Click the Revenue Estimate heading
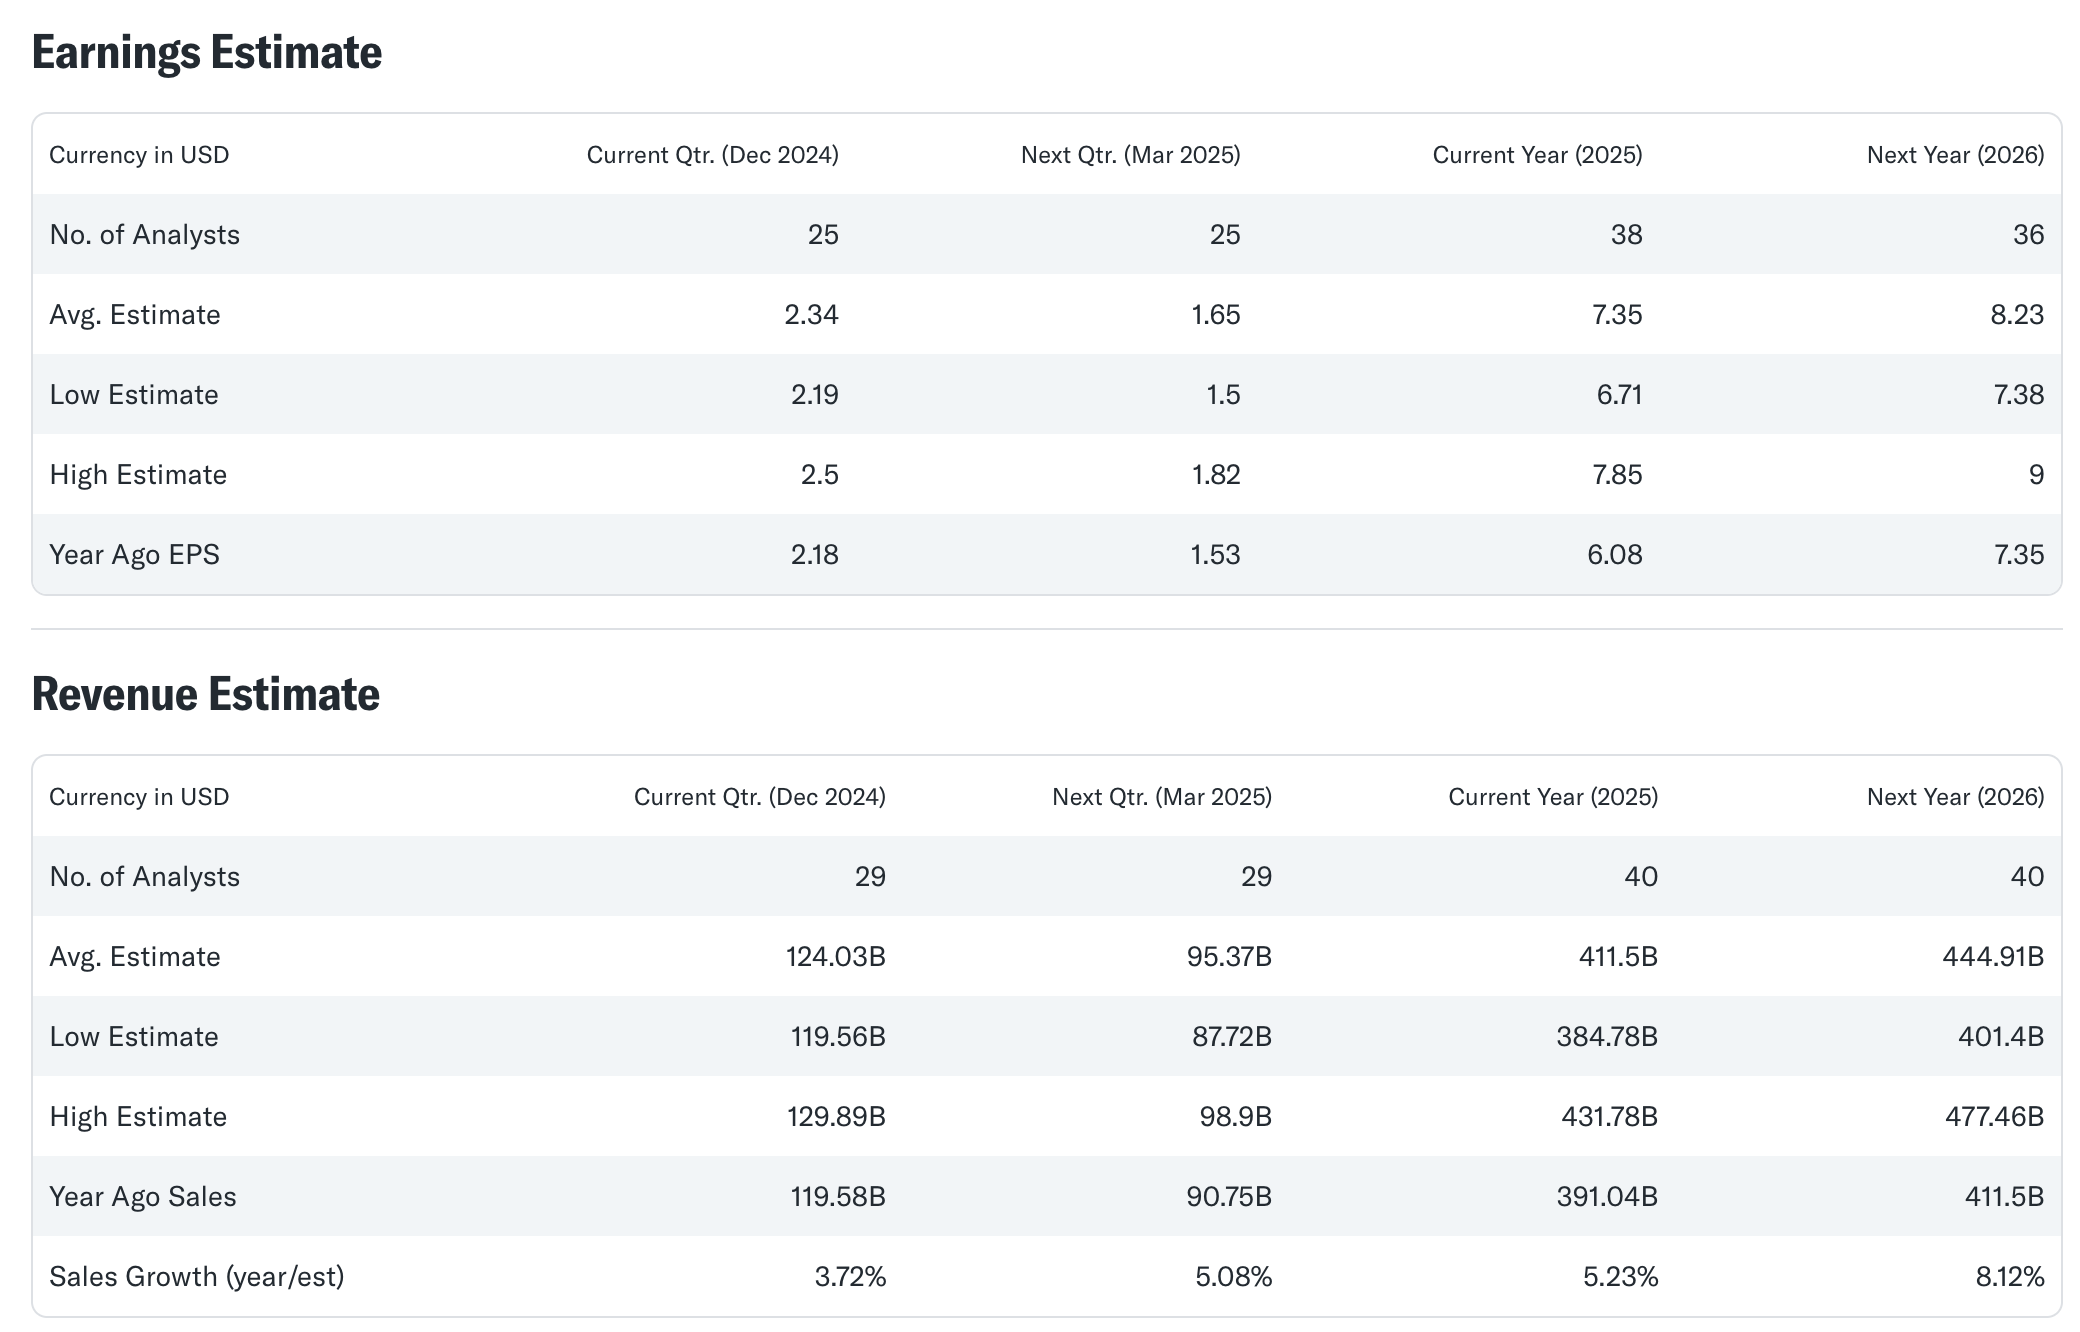Viewport: 2080px width, 1332px height. 205,694
